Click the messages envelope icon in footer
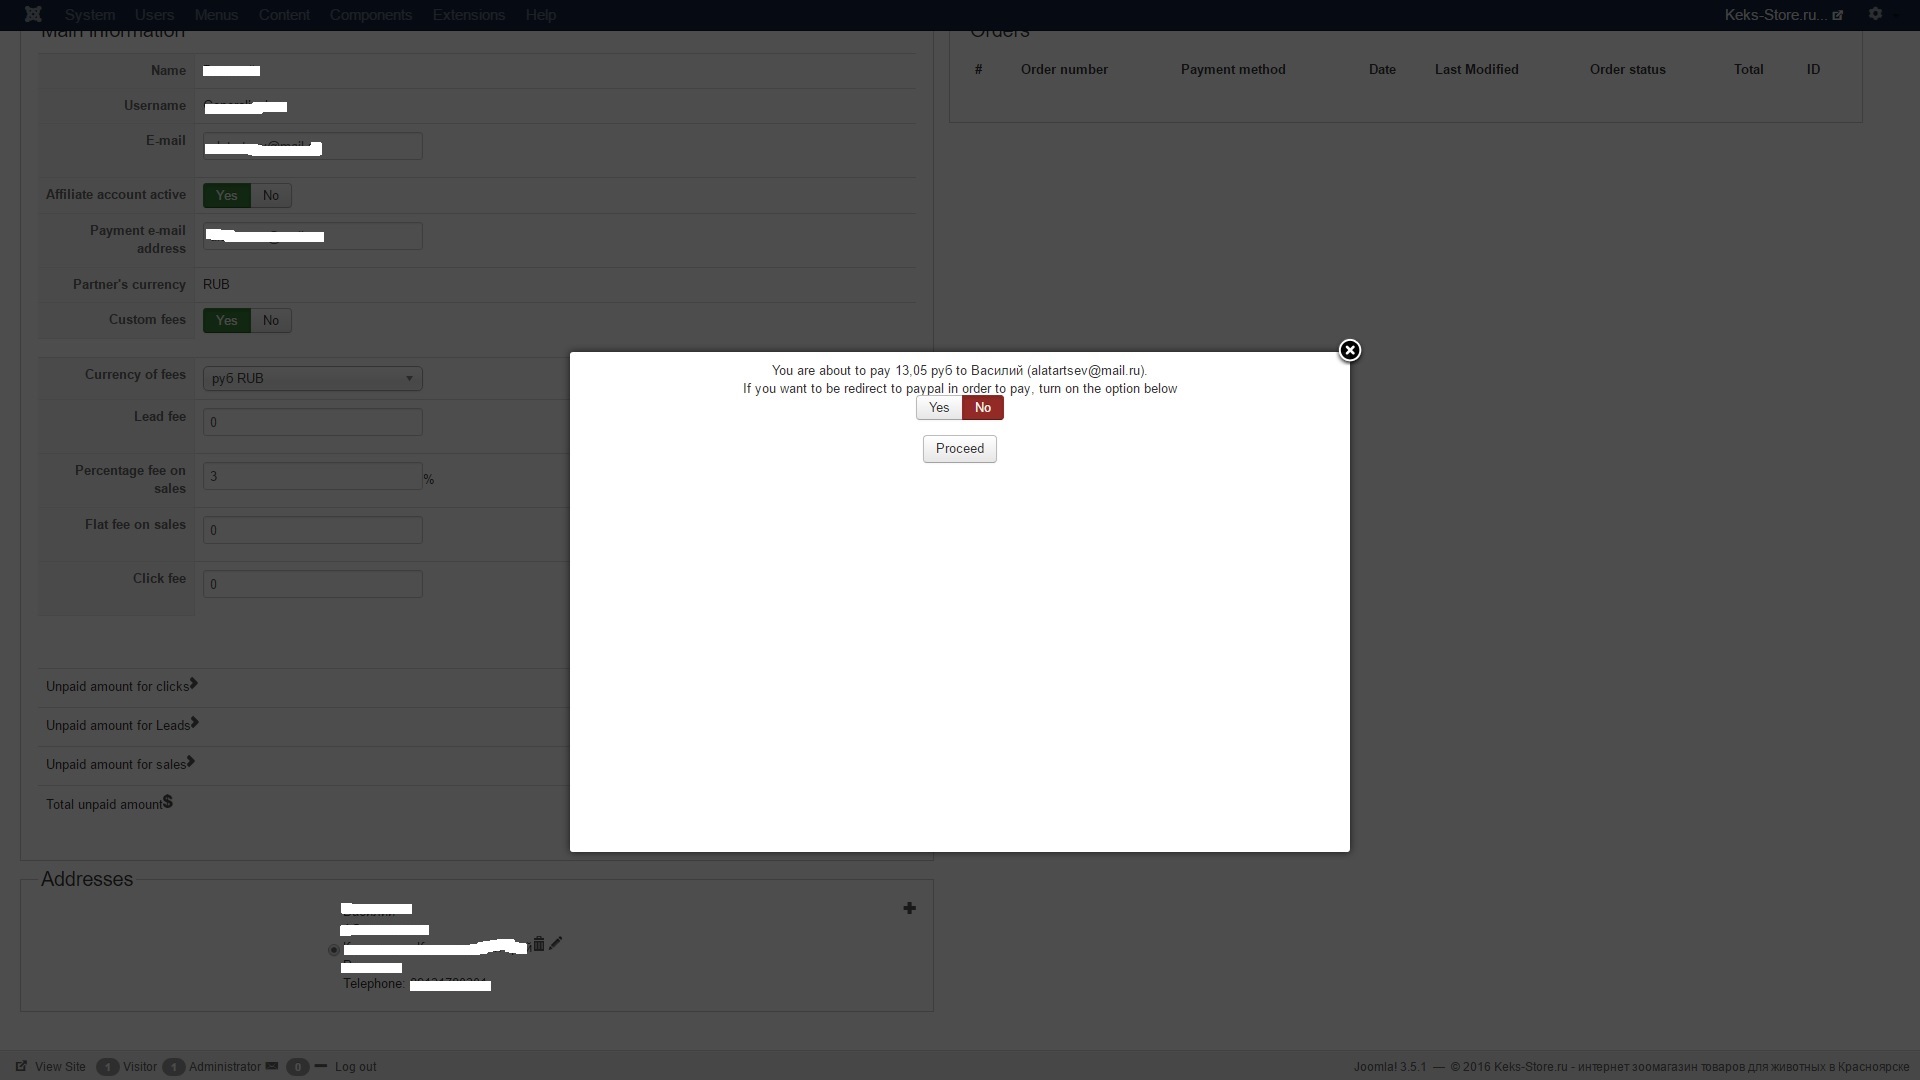This screenshot has height=1080, width=1920. 272,1066
